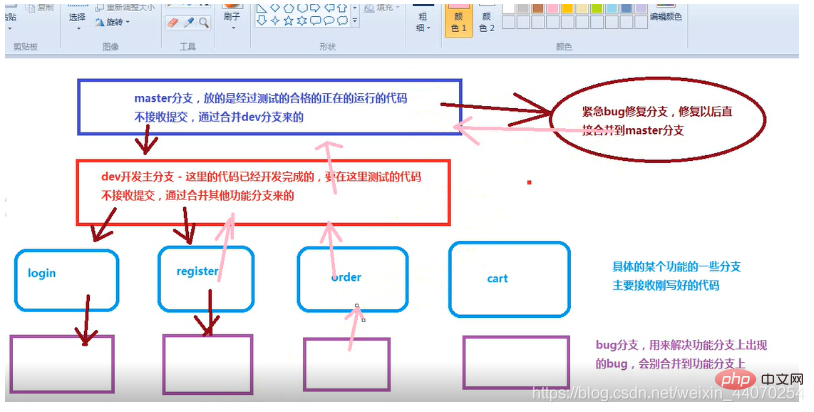This screenshot has height=412, width=814.
Task: Click the 'order' text on canvas
Action: pyautogui.click(x=346, y=277)
